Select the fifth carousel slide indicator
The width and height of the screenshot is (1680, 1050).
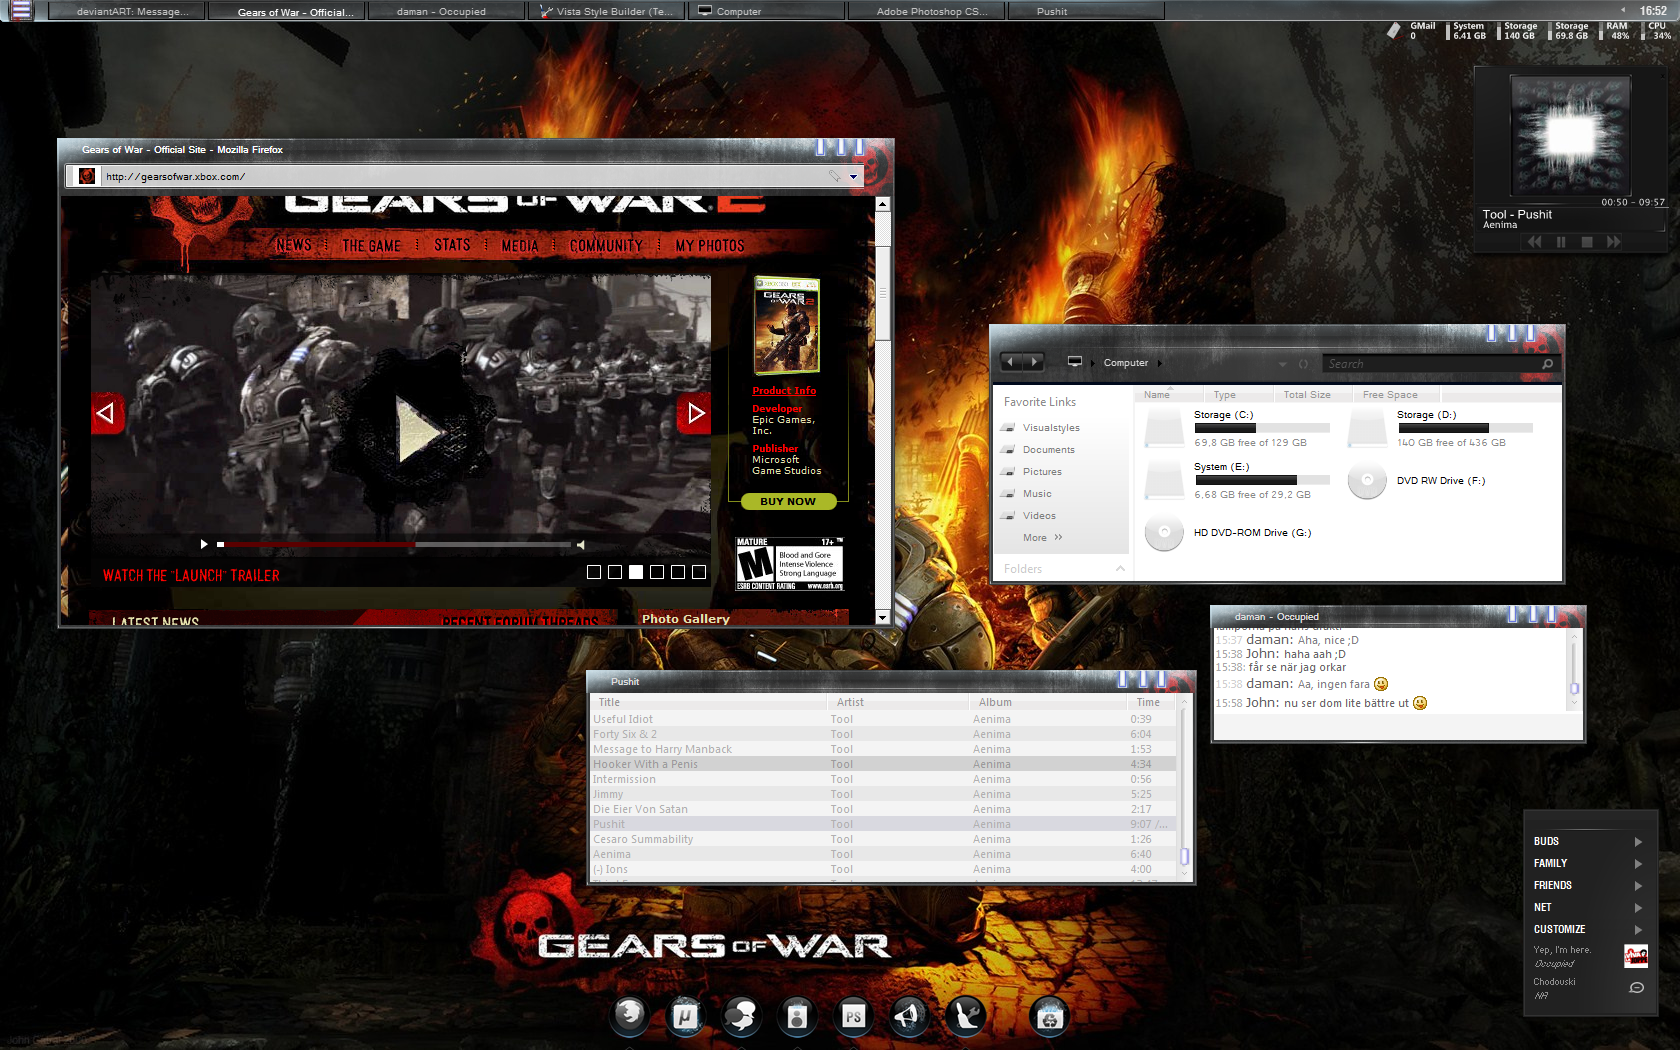[x=678, y=572]
